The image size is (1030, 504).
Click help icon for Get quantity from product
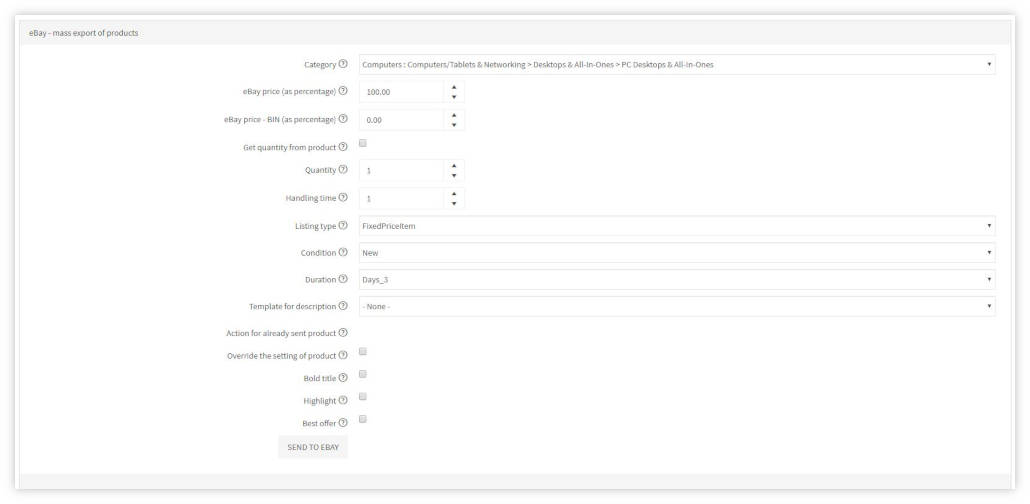click(x=343, y=147)
